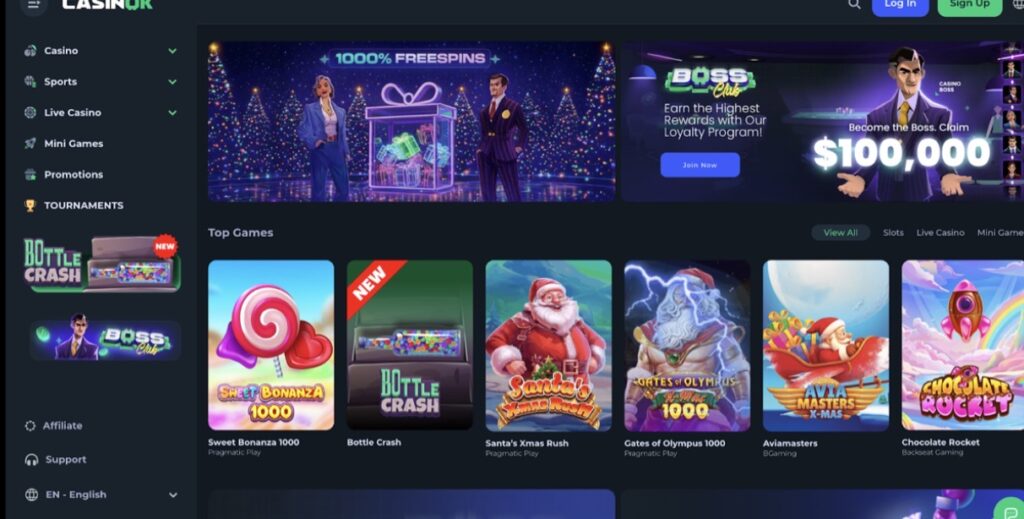Open the EN - English language dropdown
The width and height of the screenshot is (1024, 519).
click(101, 494)
